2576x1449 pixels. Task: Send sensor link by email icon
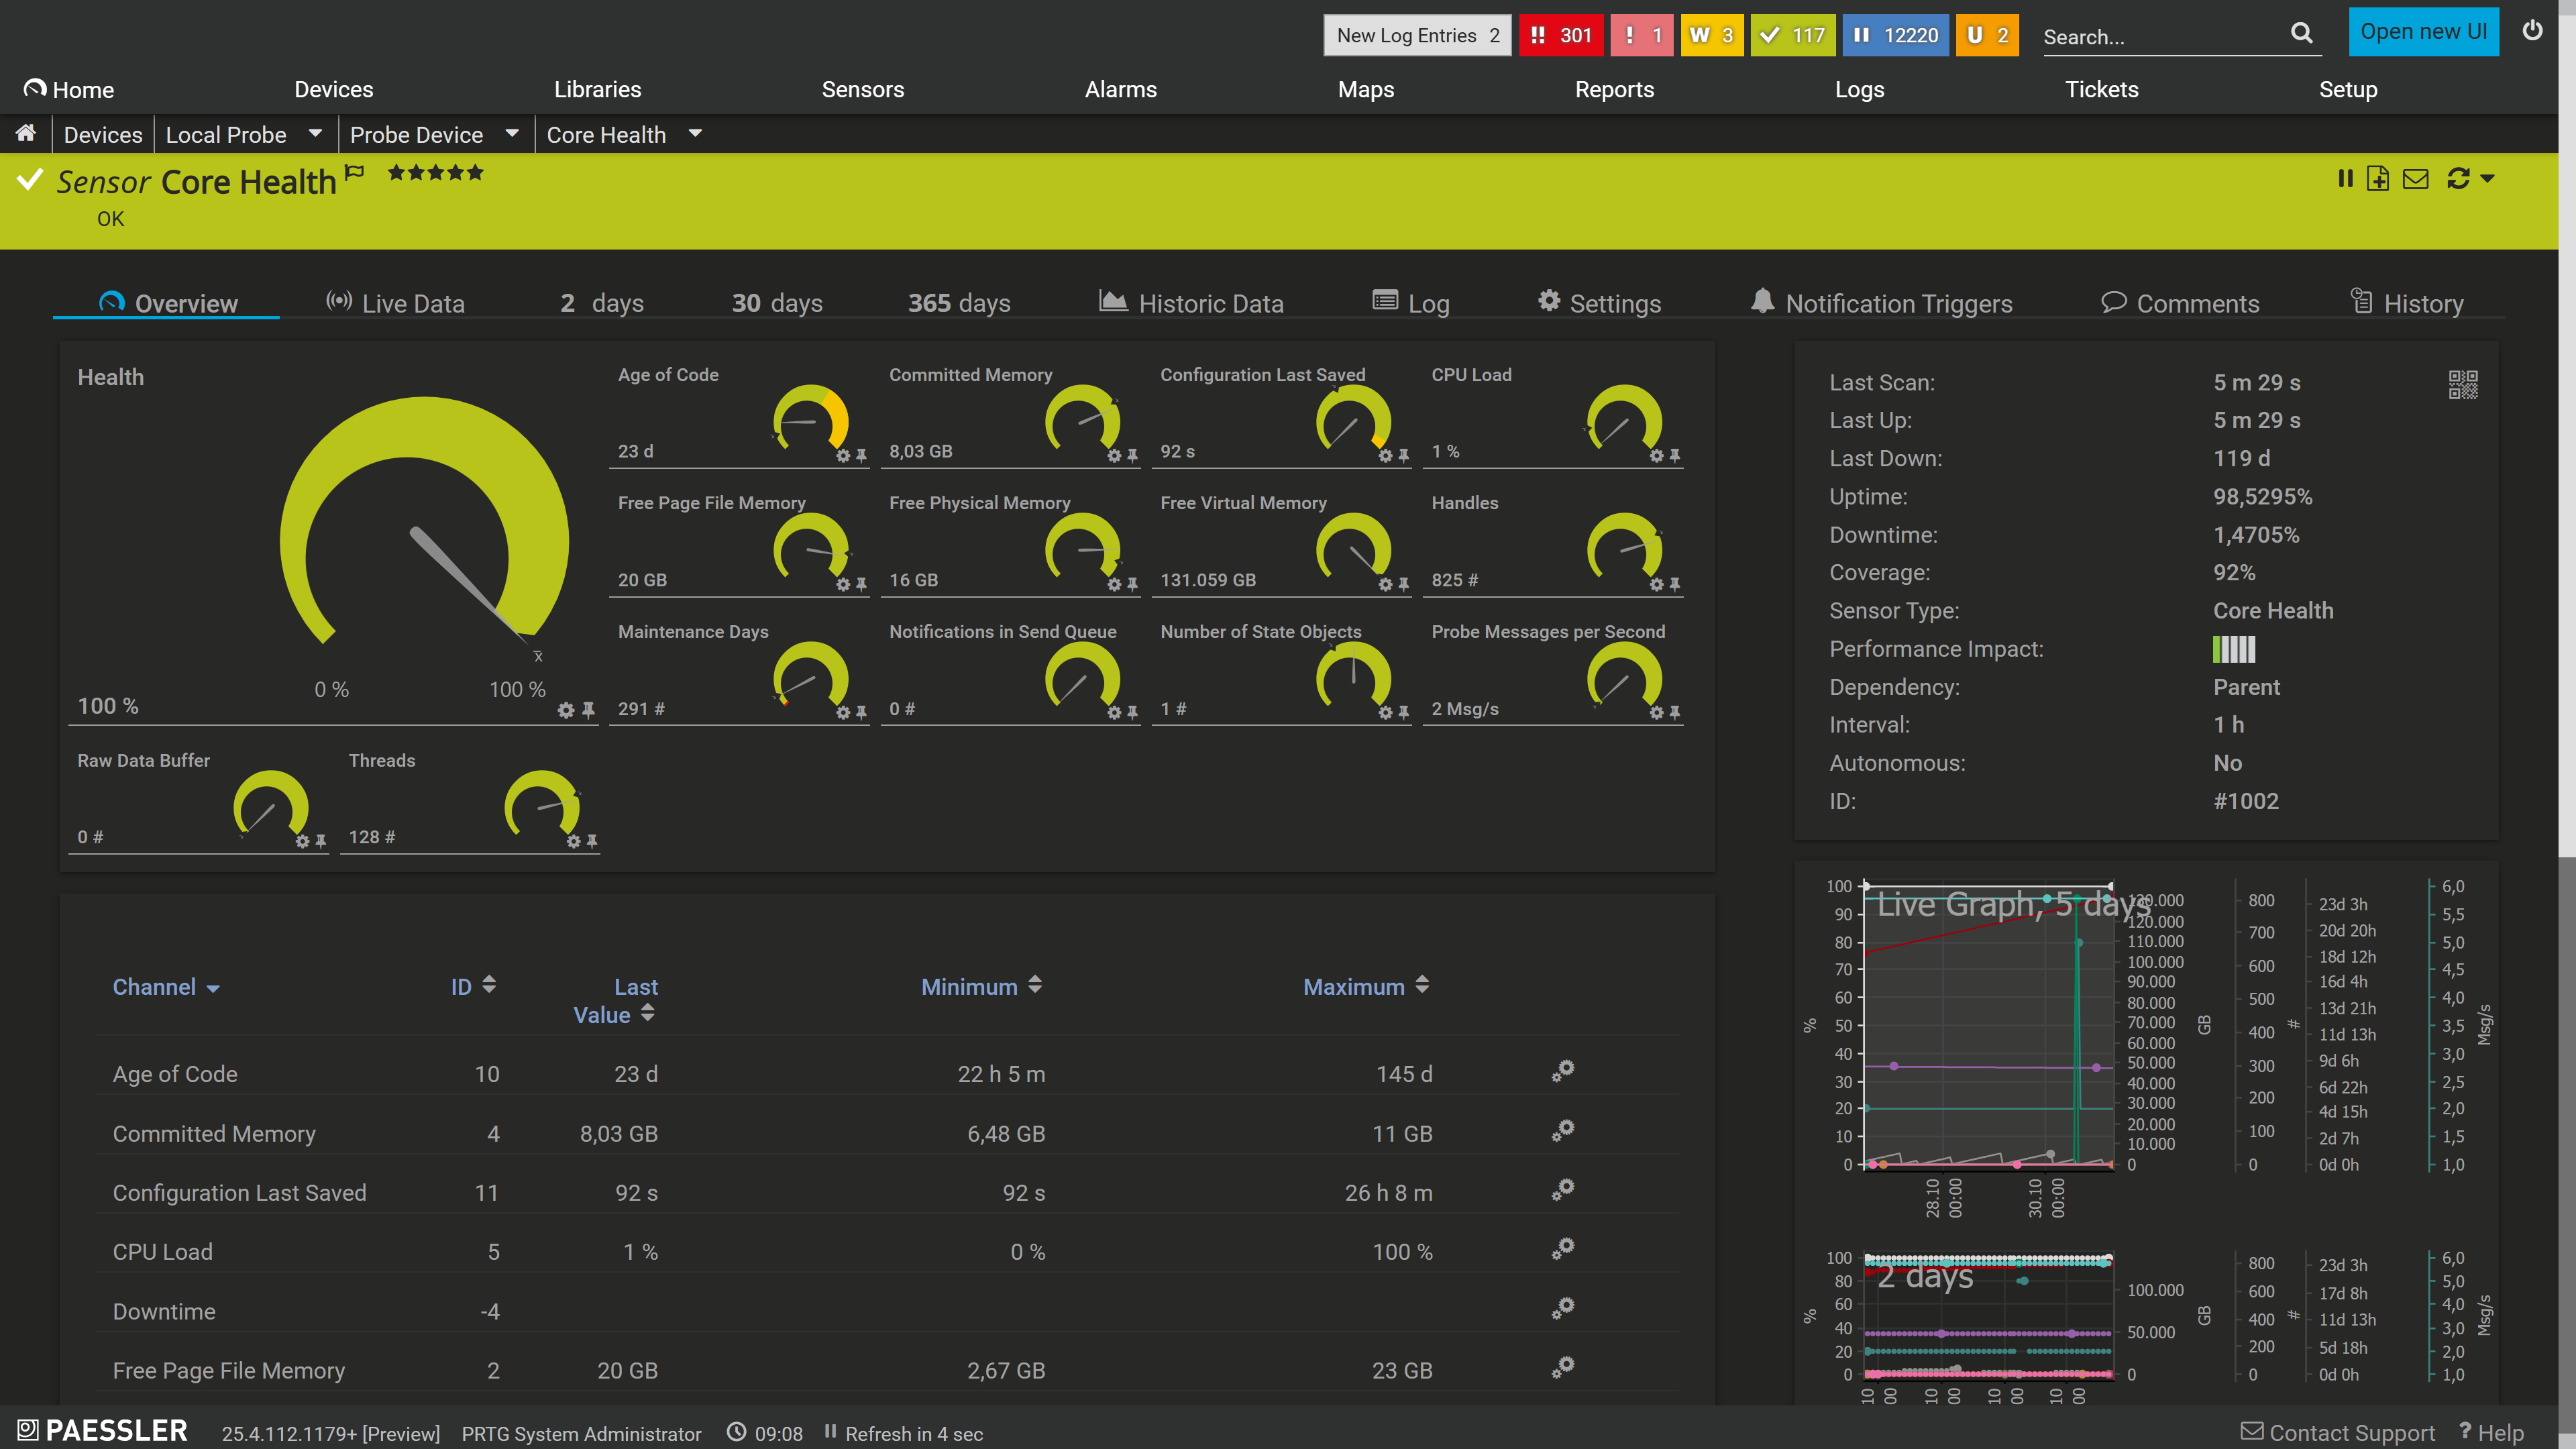pos(2416,179)
